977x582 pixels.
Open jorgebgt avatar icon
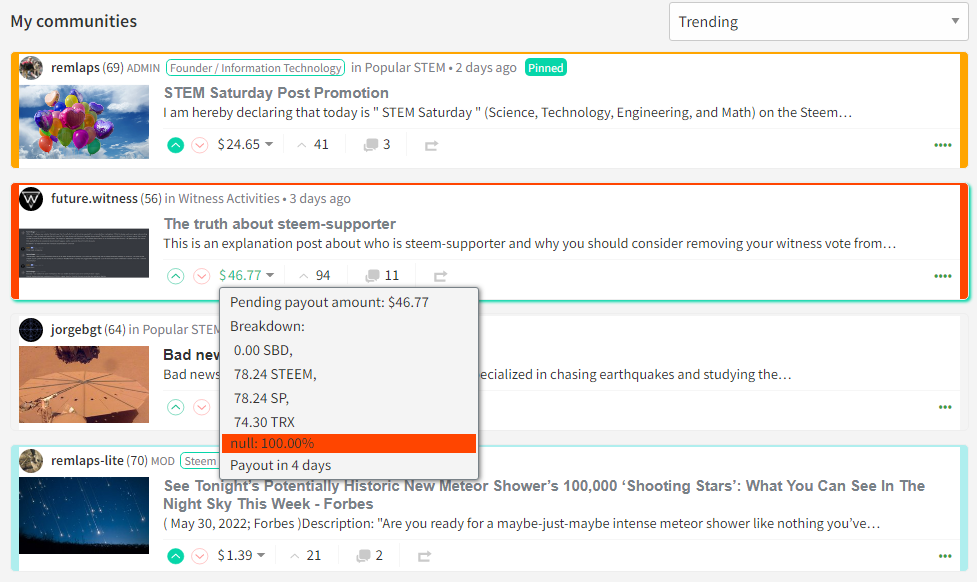[31, 330]
